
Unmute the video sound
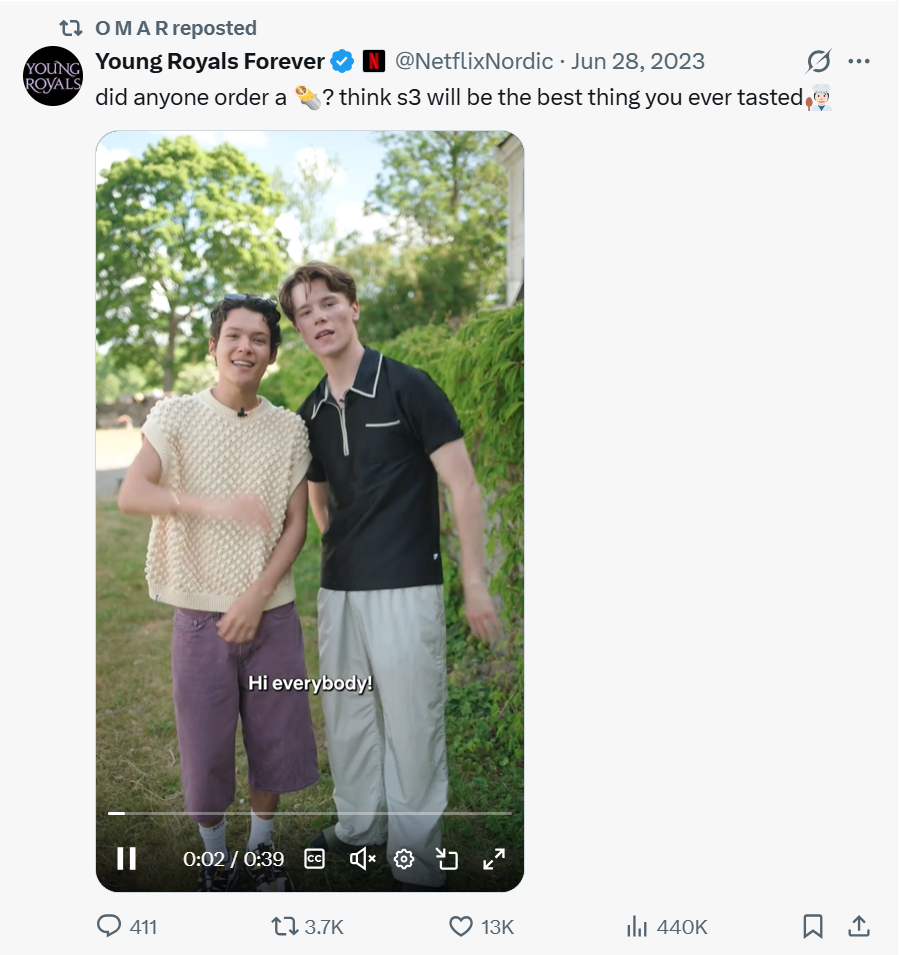pos(362,858)
